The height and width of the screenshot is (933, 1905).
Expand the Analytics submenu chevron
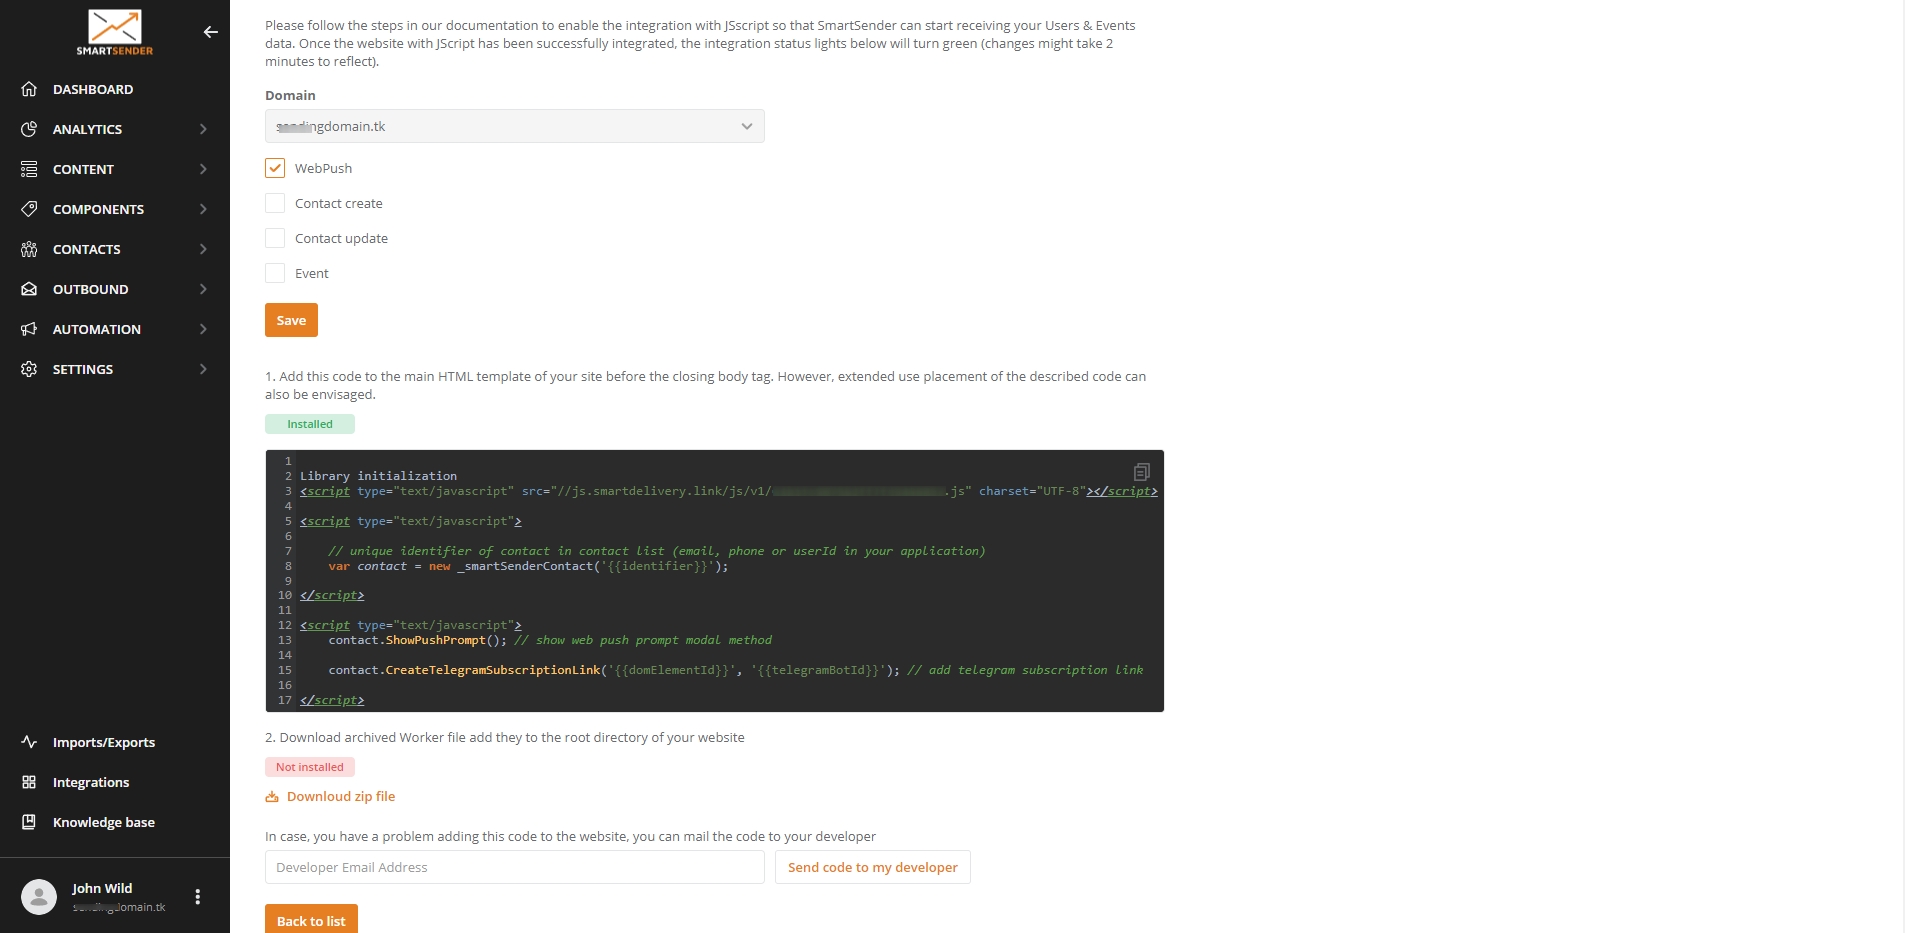[x=203, y=129]
